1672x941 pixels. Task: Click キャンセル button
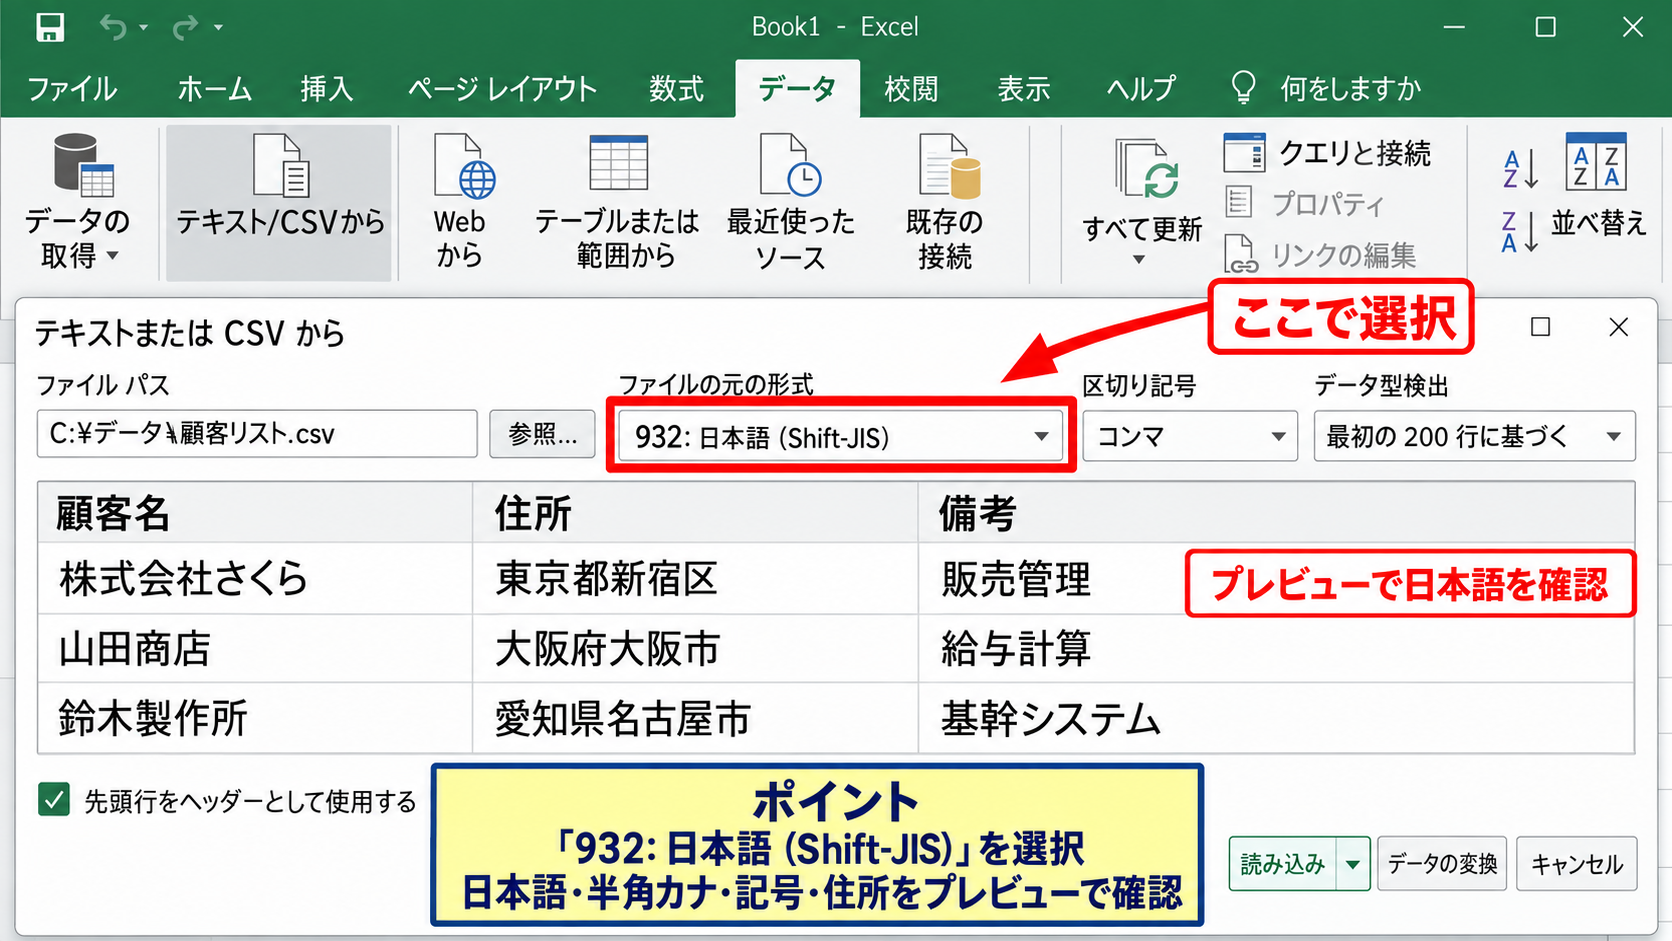pyautogui.click(x=1577, y=864)
